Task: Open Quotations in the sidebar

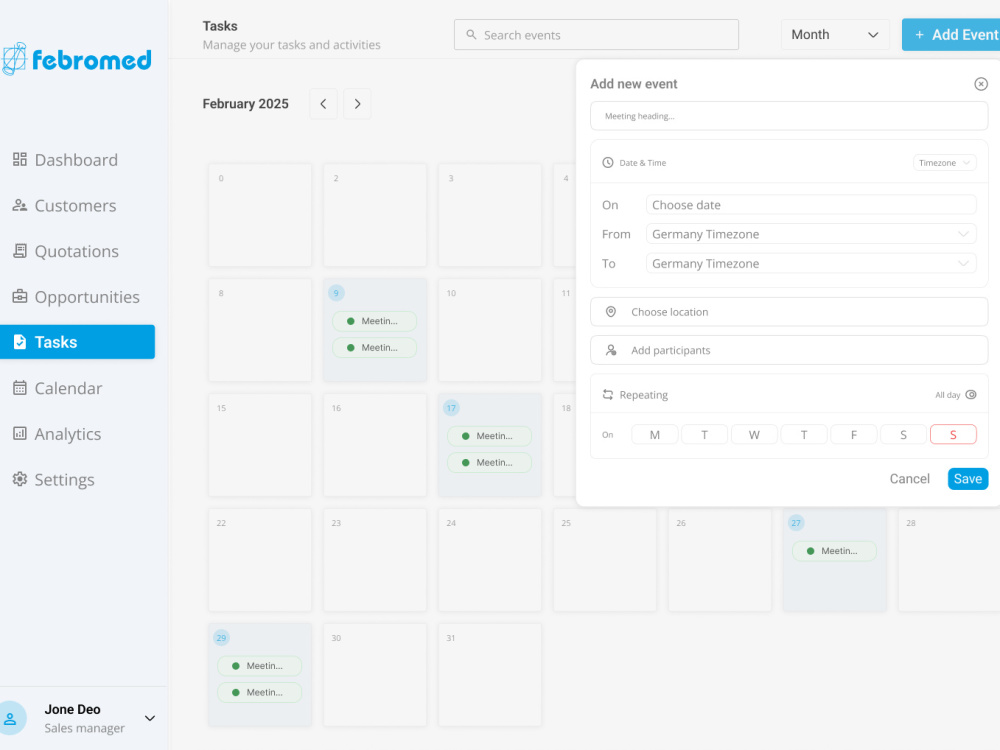Action: 77,251
